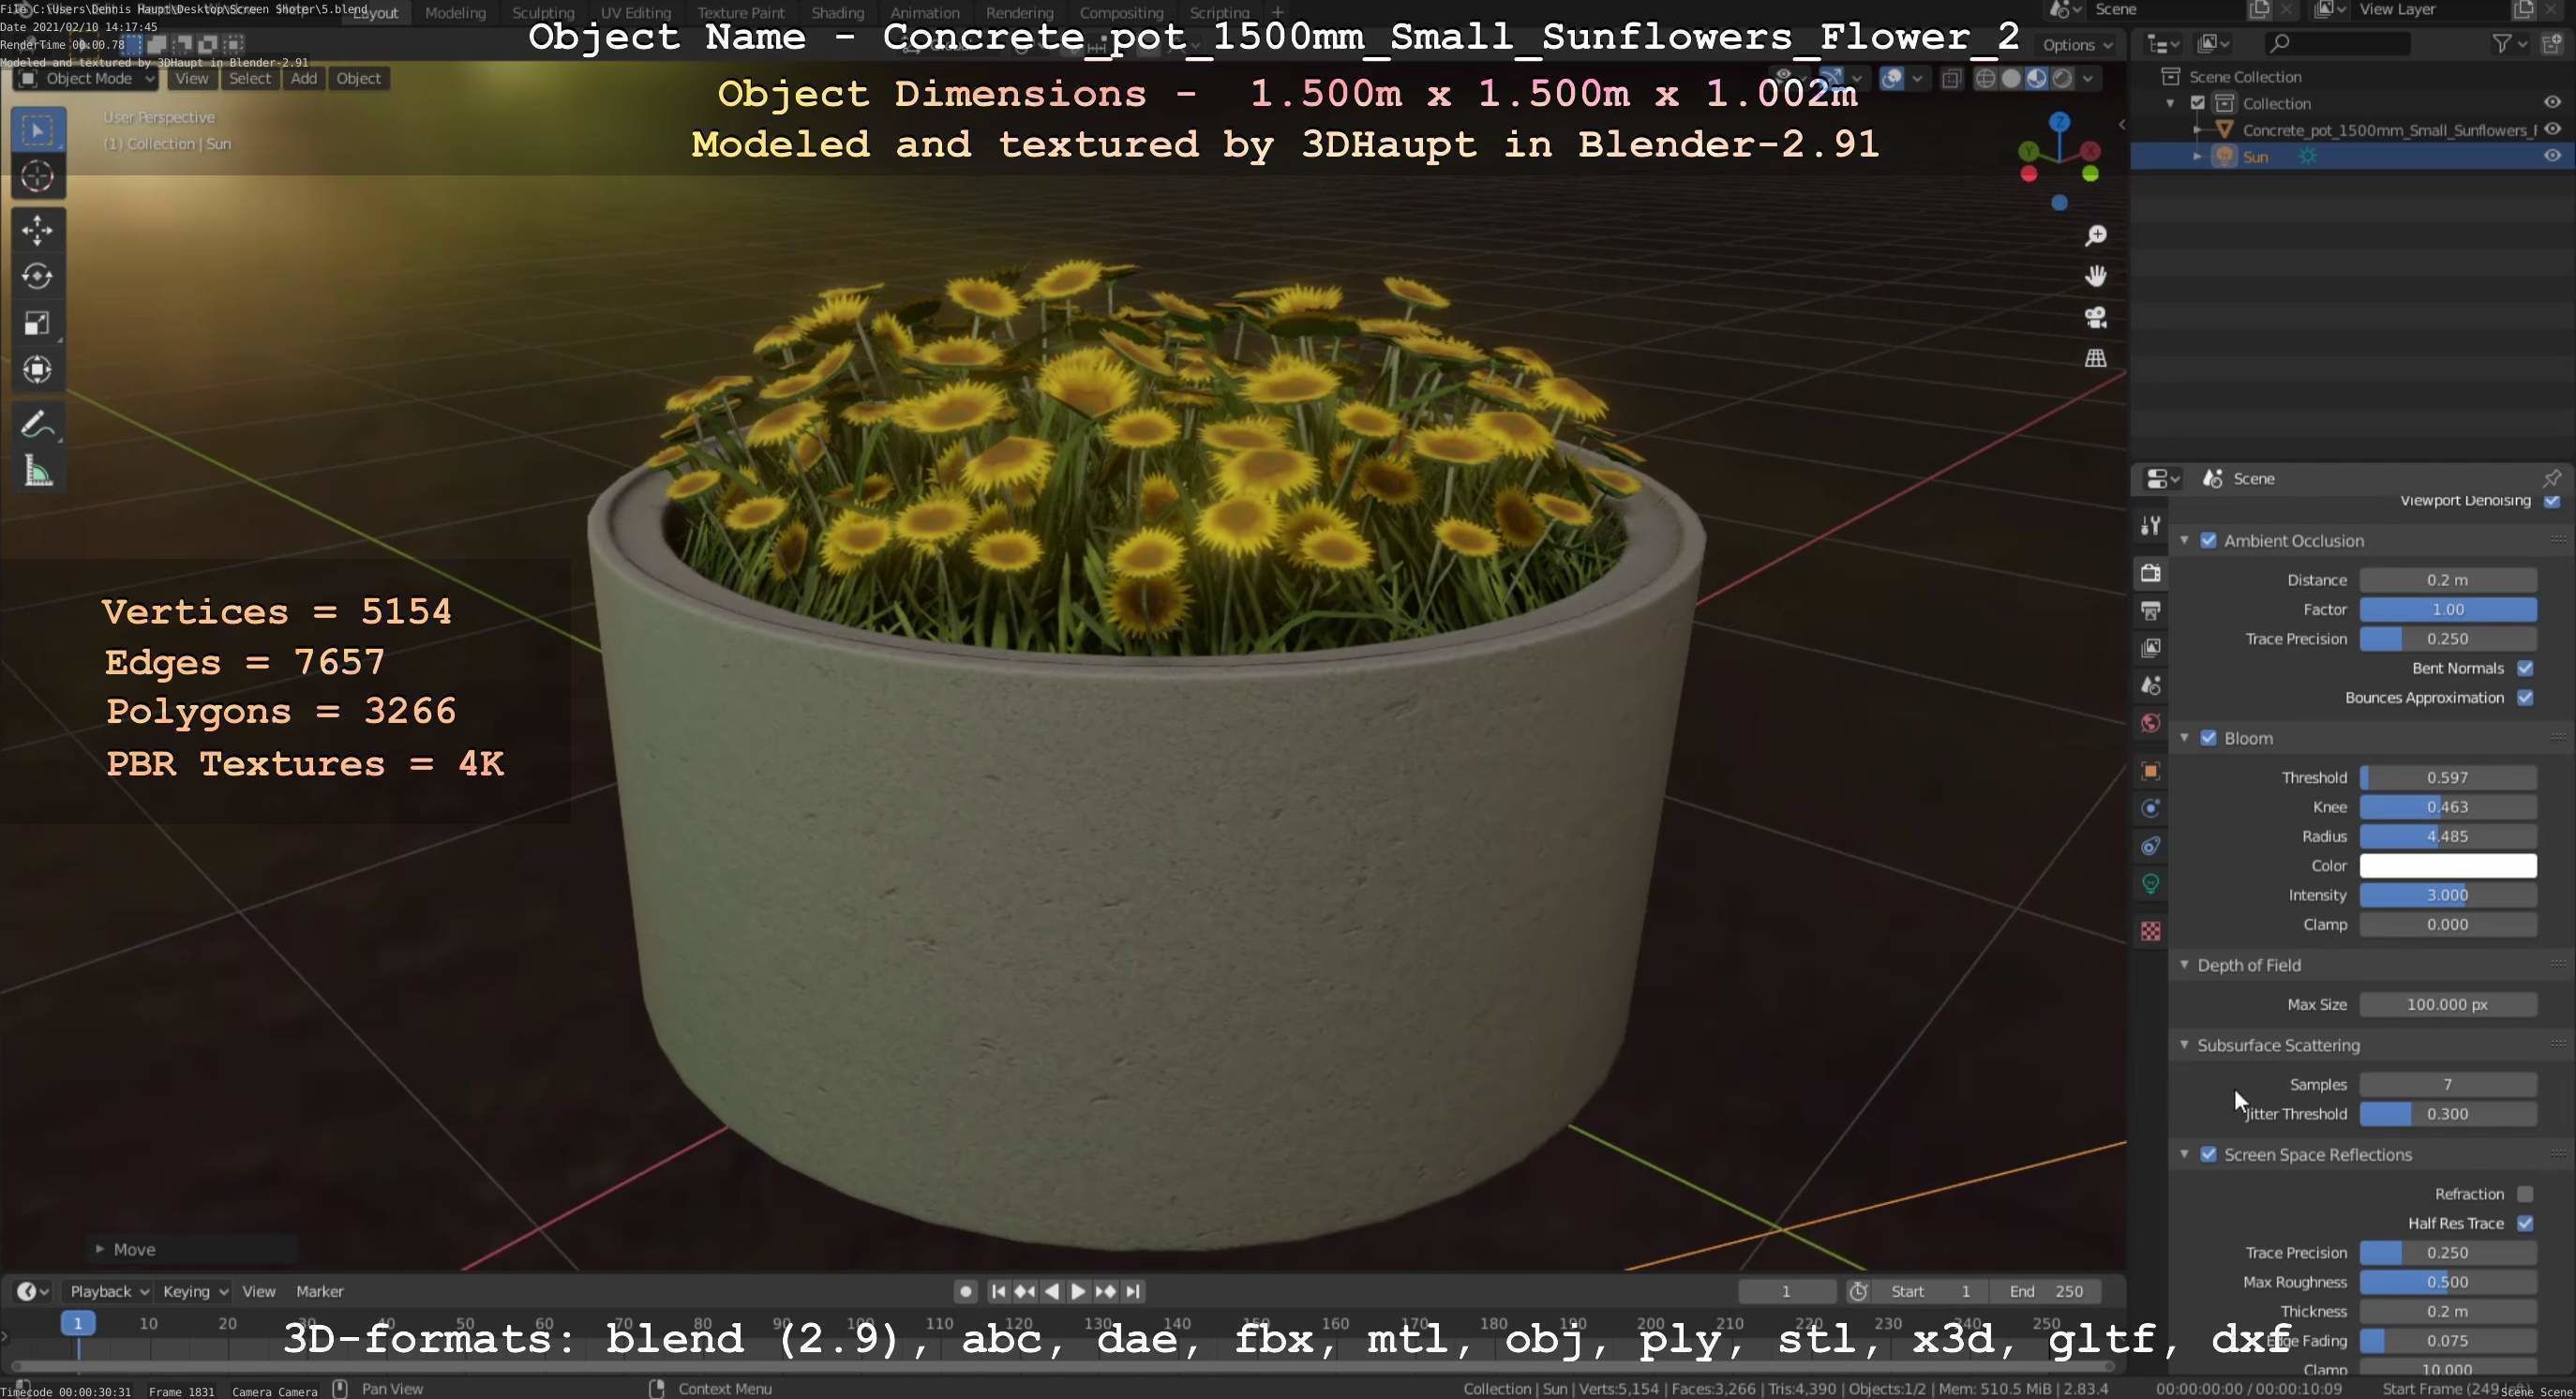Activate the 3D Cursor tool
Viewport: 2576px width, 1399px height.
point(38,177)
